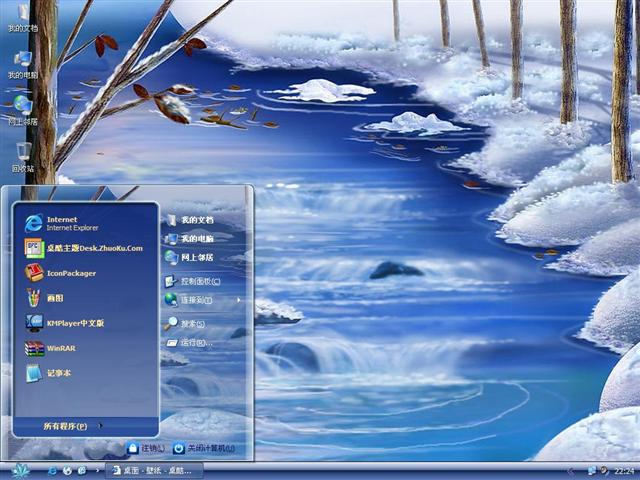Open the 回收站 Recycle Bin desktop icon
The height and width of the screenshot is (480, 640).
pyautogui.click(x=22, y=156)
